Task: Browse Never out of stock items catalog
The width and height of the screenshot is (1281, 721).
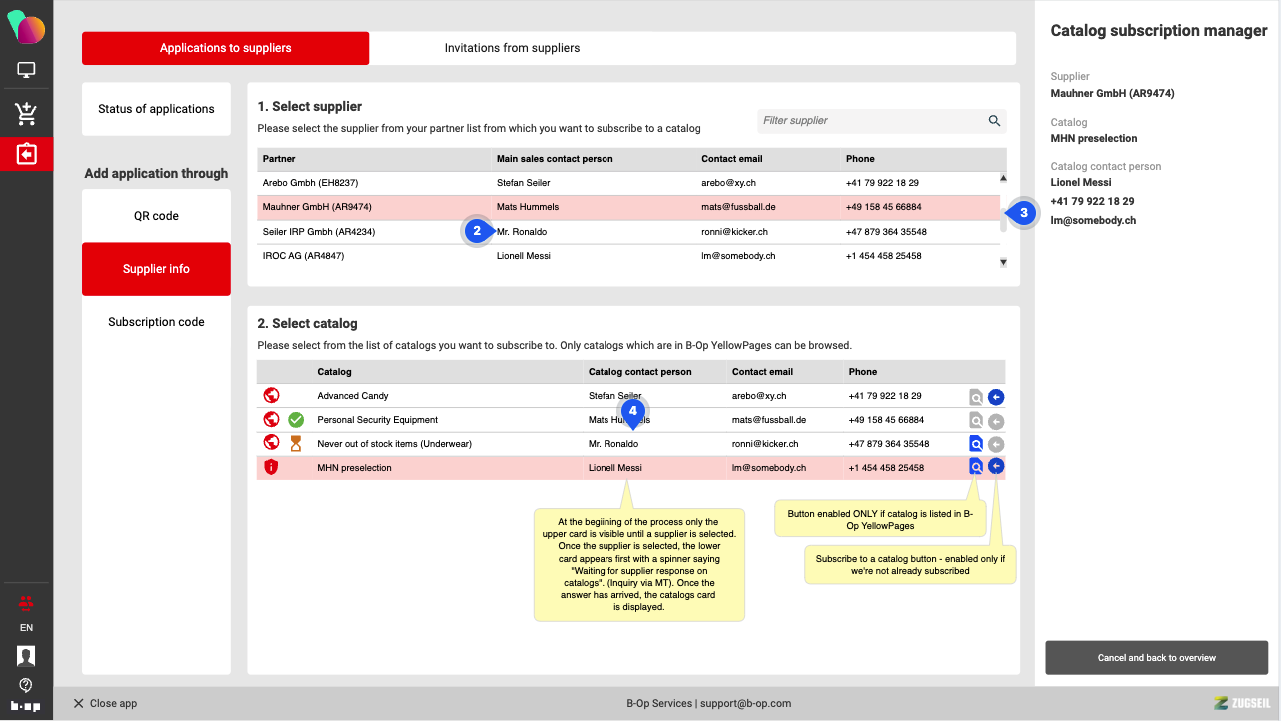Action: click(x=976, y=444)
